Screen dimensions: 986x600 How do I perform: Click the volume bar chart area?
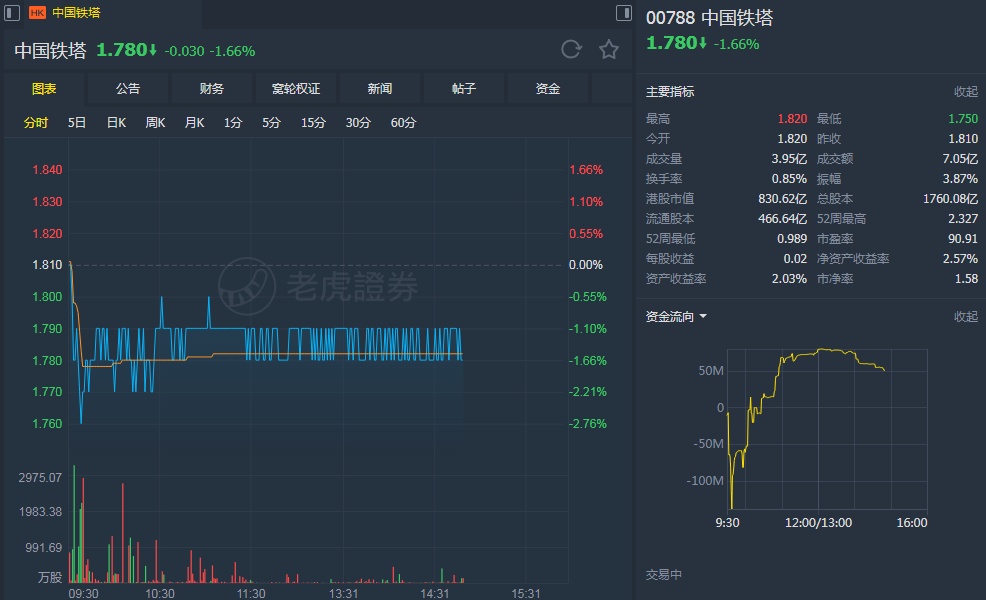[x=318, y=523]
